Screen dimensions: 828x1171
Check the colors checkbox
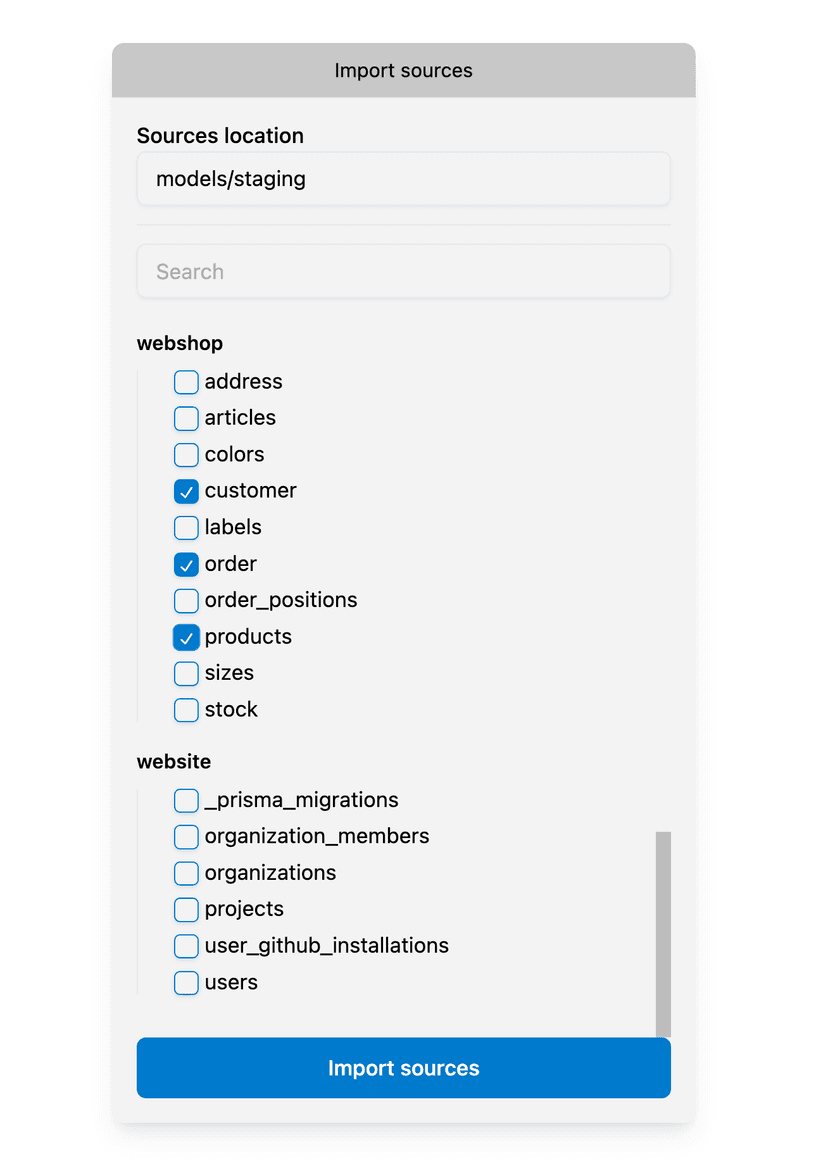coord(186,455)
